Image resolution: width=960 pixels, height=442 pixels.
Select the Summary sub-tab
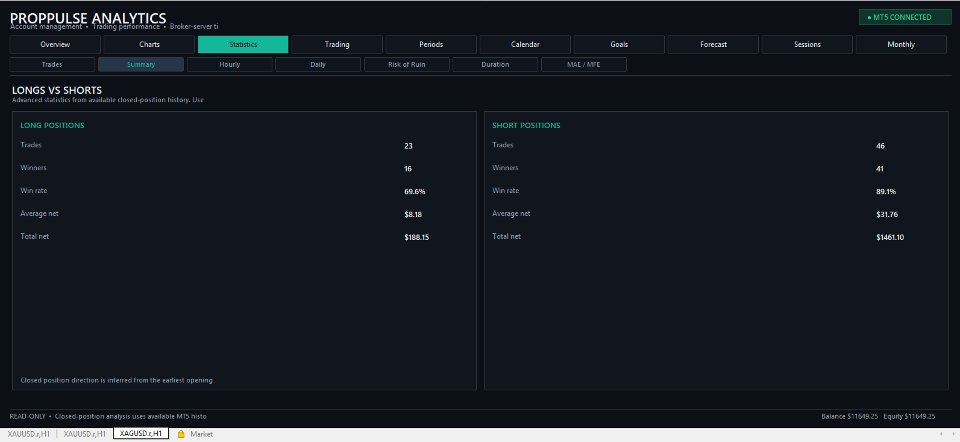(x=141, y=65)
